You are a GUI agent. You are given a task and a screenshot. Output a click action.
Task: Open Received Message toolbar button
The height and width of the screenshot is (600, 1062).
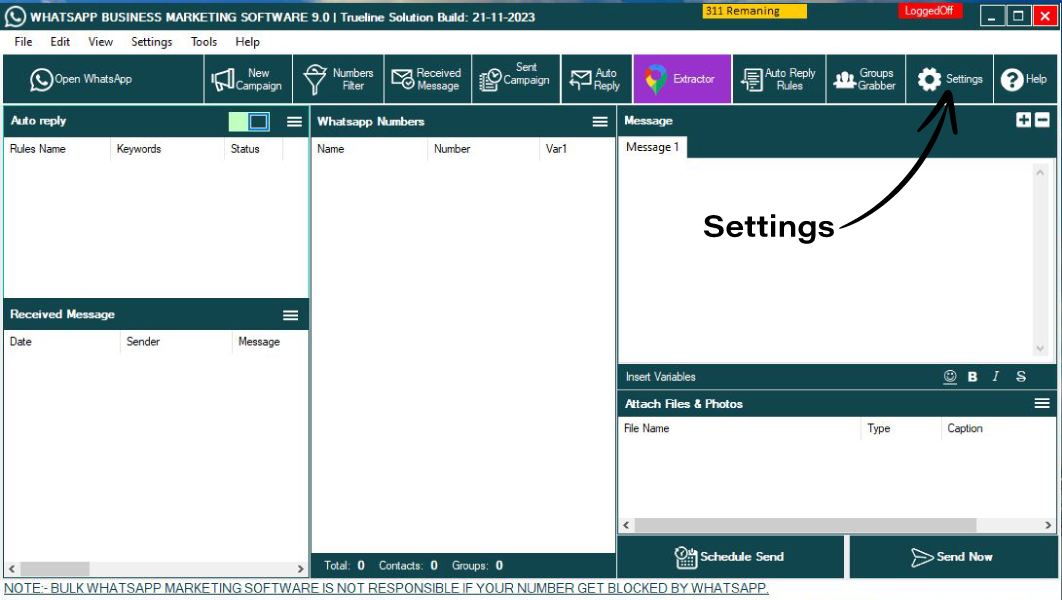428,79
